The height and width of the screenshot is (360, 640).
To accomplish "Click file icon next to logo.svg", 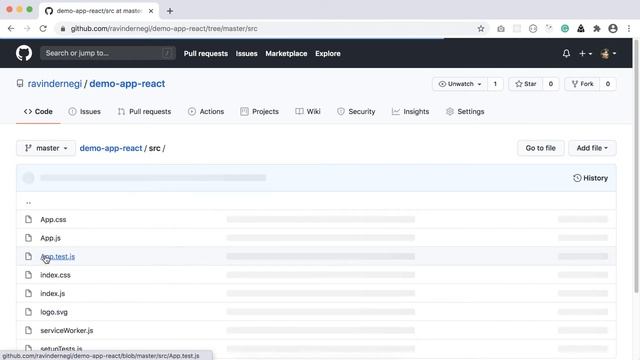I will 28,312.
